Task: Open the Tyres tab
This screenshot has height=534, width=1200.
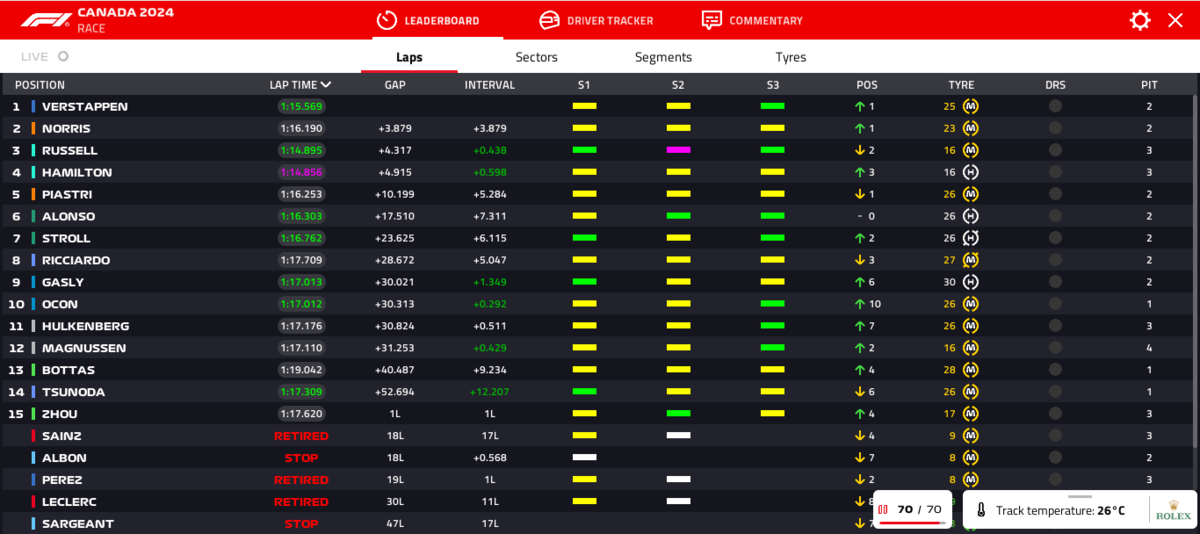Action: [790, 57]
